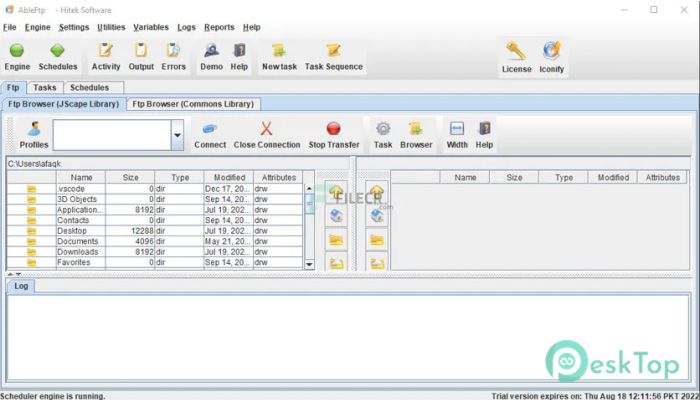The height and width of the screenshot is (400, 700).
Task: Click the local path C:\Users\afaqk
Action: [x=34, y=164]
